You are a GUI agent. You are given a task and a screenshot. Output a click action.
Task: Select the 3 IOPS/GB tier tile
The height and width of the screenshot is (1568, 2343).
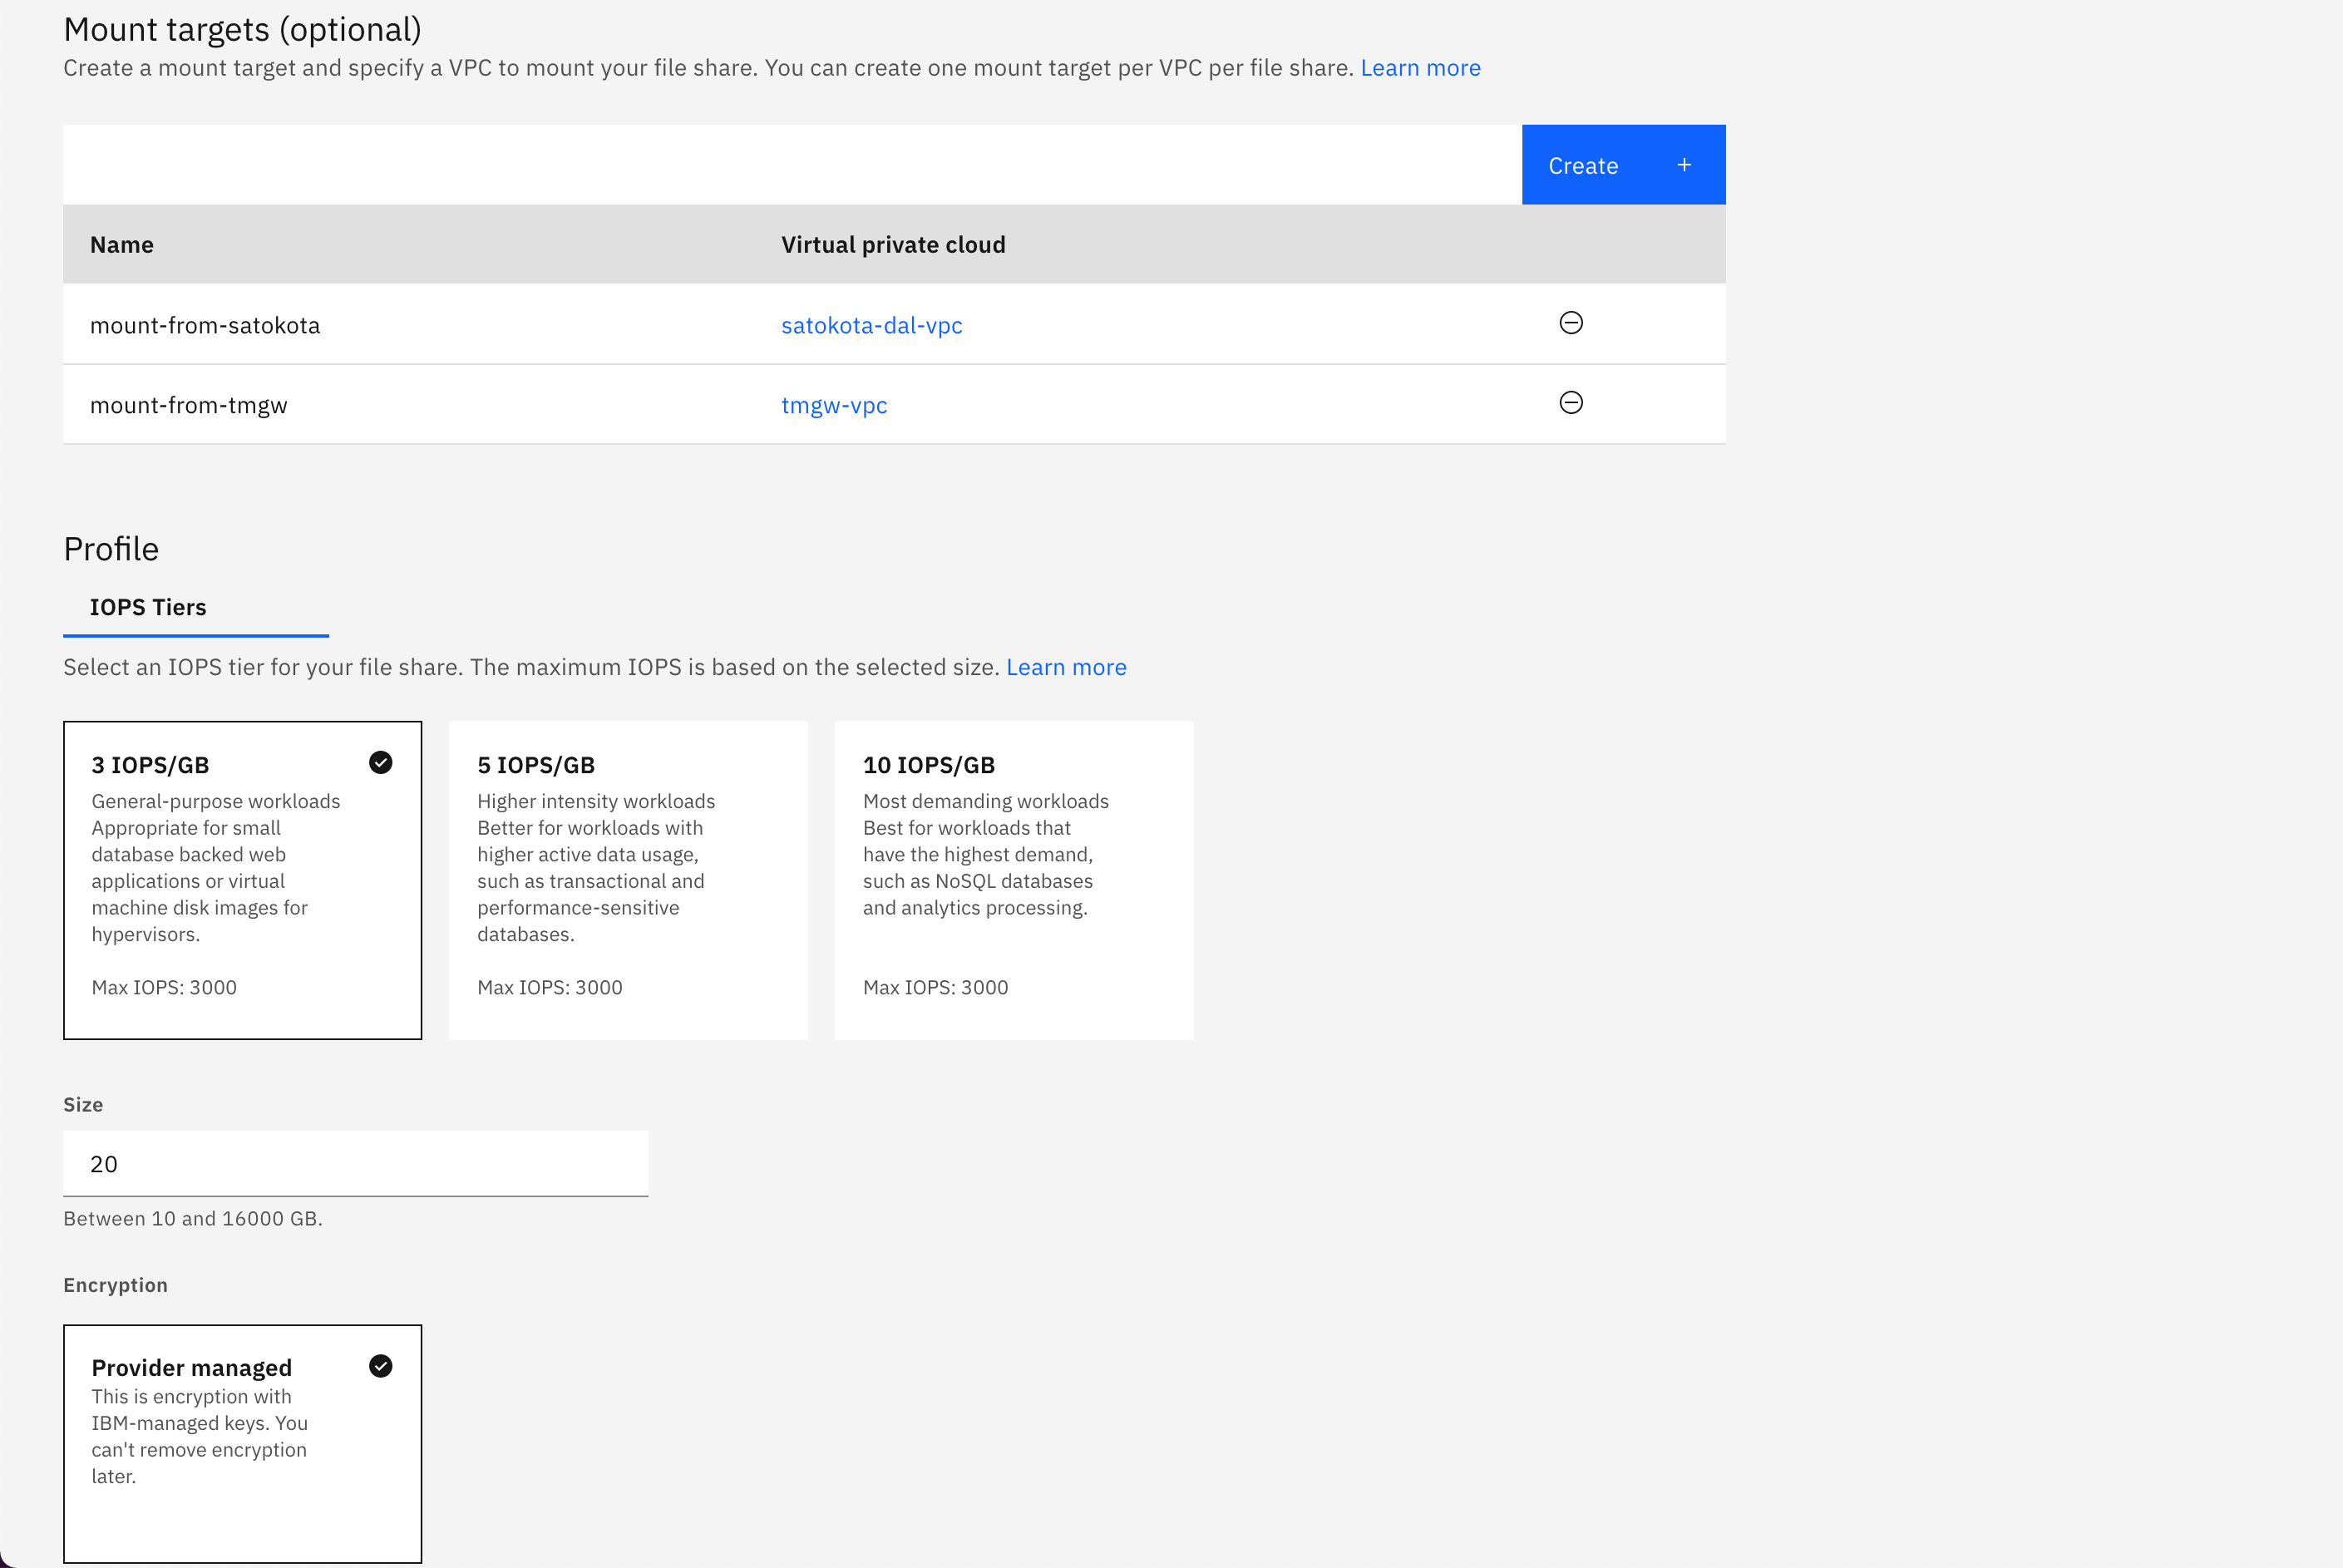tap(242, 880)
